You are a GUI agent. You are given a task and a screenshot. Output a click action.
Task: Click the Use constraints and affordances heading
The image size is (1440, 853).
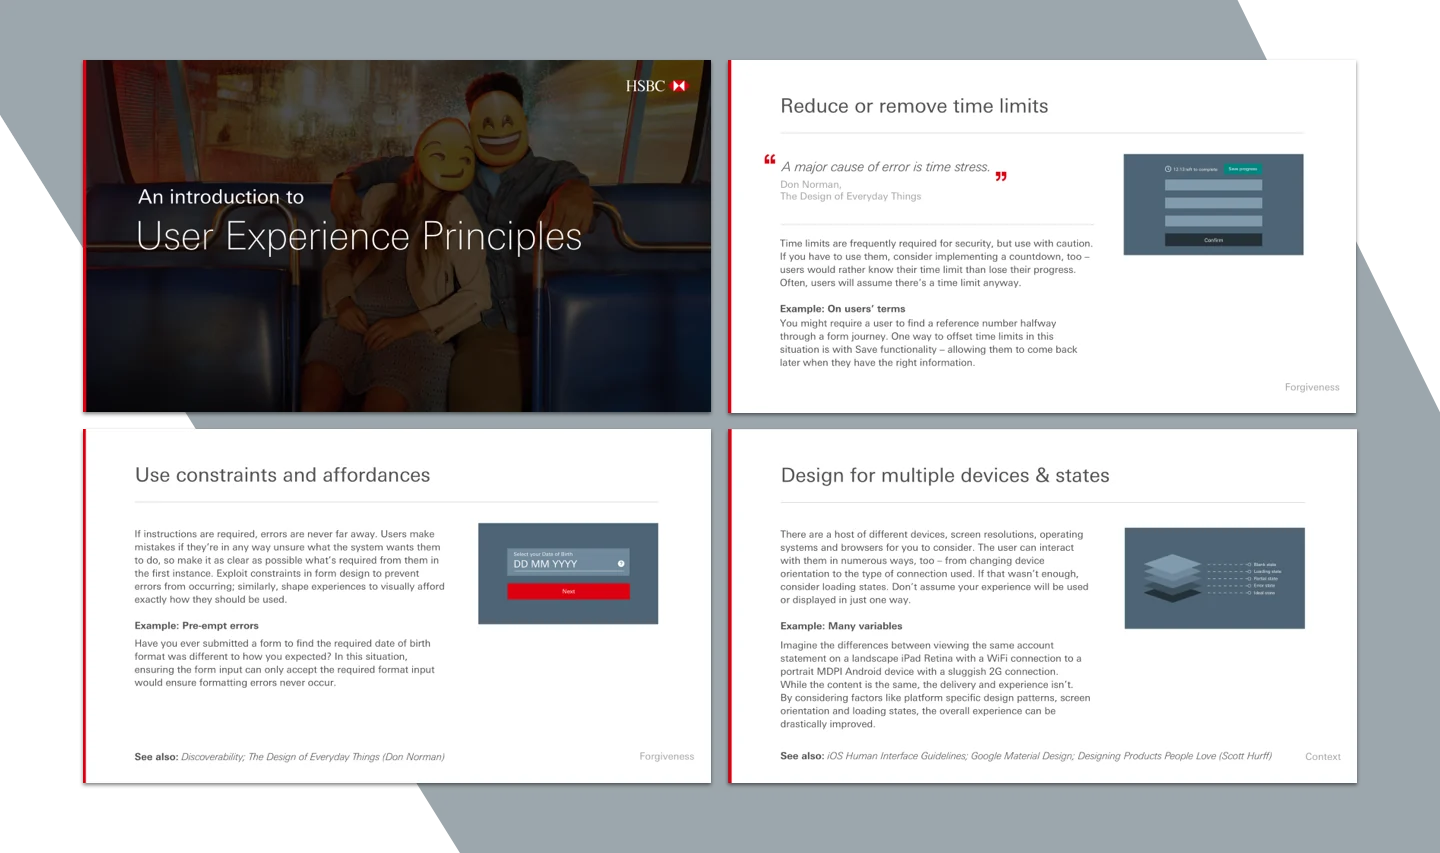(x=282, y=475)
